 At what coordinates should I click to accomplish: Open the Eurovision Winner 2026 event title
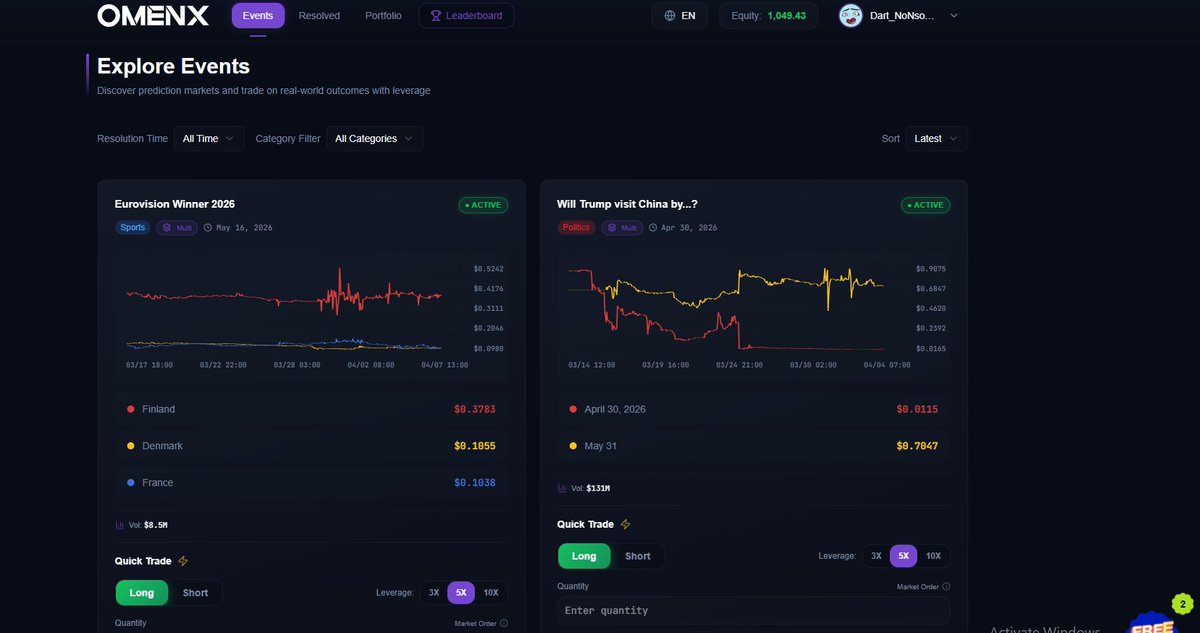(175, 204)
